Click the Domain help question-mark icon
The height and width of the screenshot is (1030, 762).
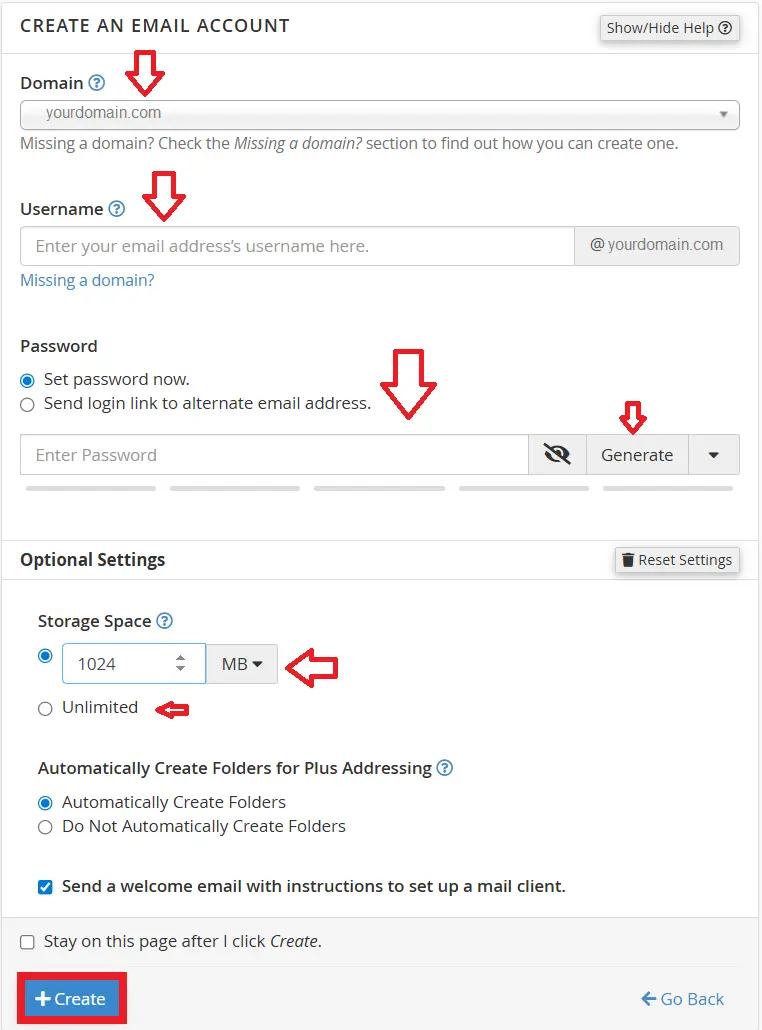[96, 83]
